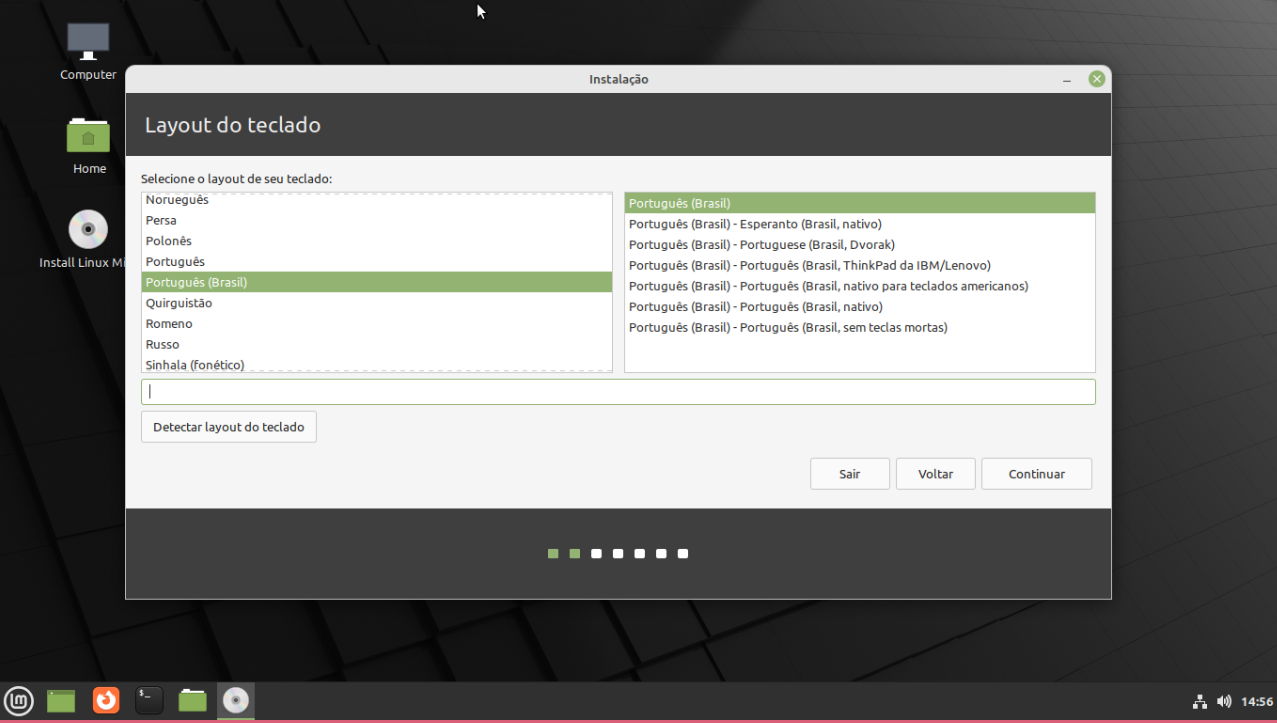
Task: Click the clock showing 14:56
Action: coord(1256,701)
